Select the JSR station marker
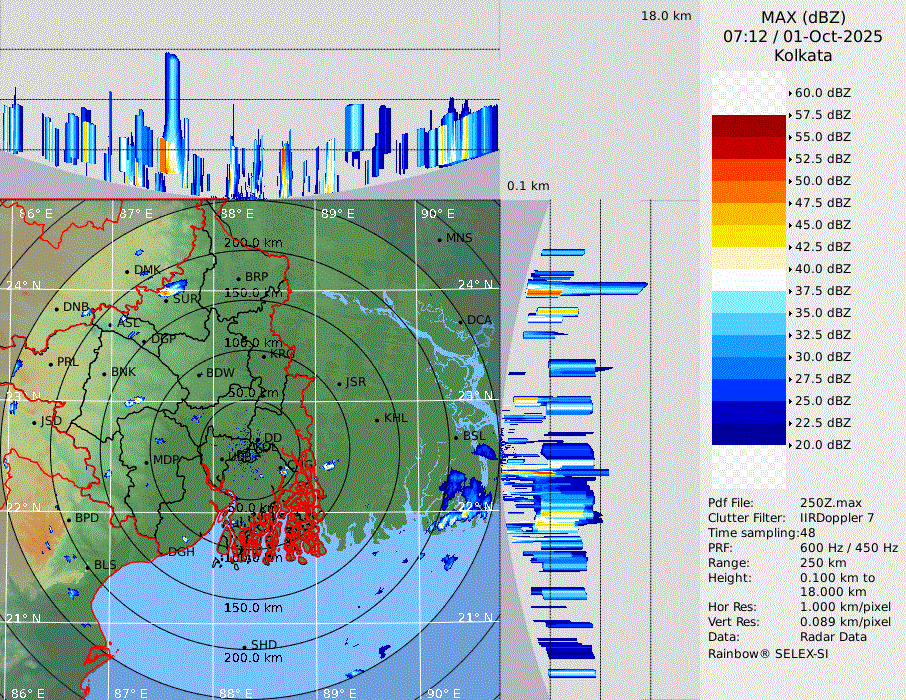This screenshot has height=700, width=906. pos(338,384)
